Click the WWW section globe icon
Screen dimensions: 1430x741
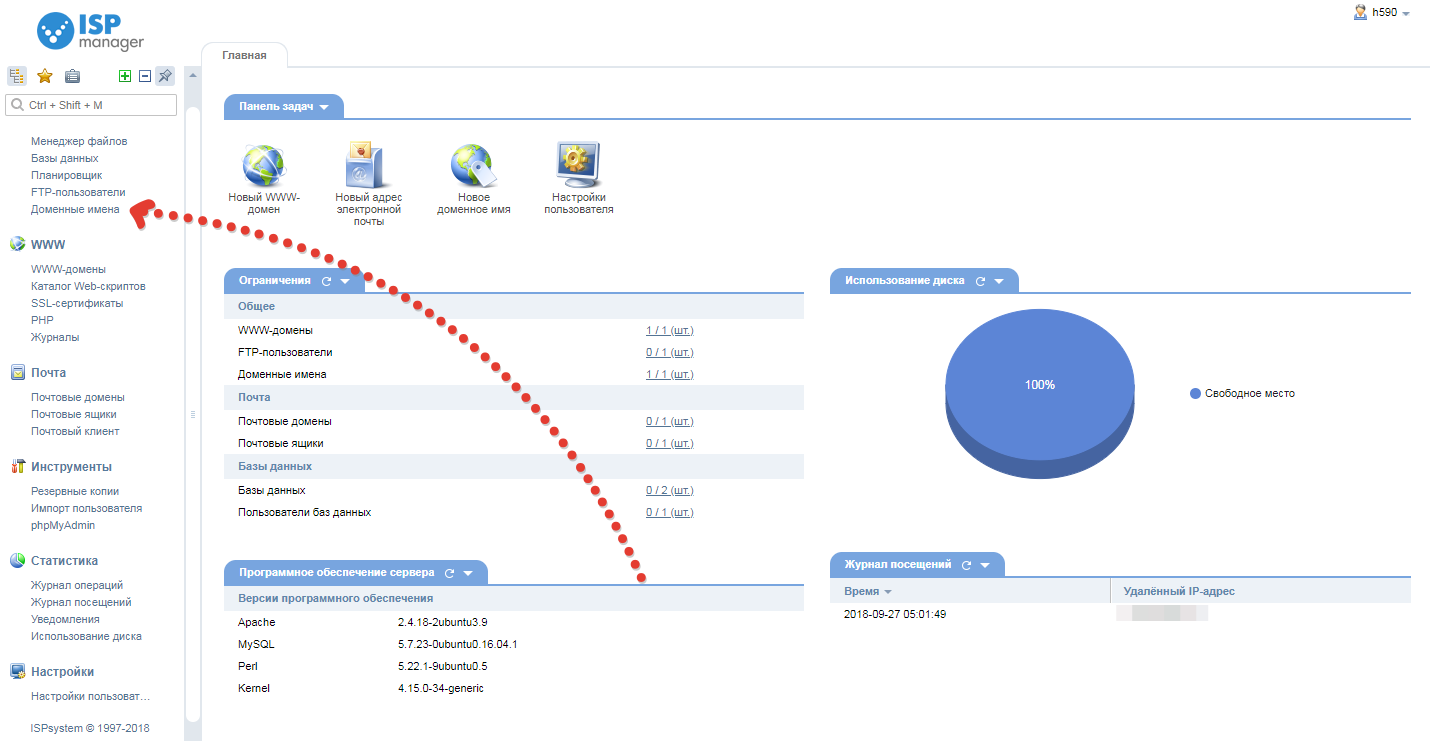pos(17,244)
